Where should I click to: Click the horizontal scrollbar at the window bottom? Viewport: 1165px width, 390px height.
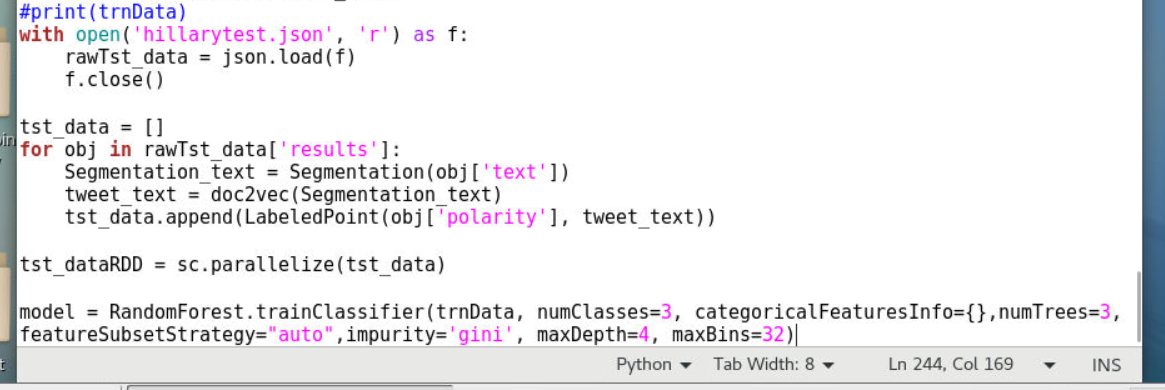point(290,387)
